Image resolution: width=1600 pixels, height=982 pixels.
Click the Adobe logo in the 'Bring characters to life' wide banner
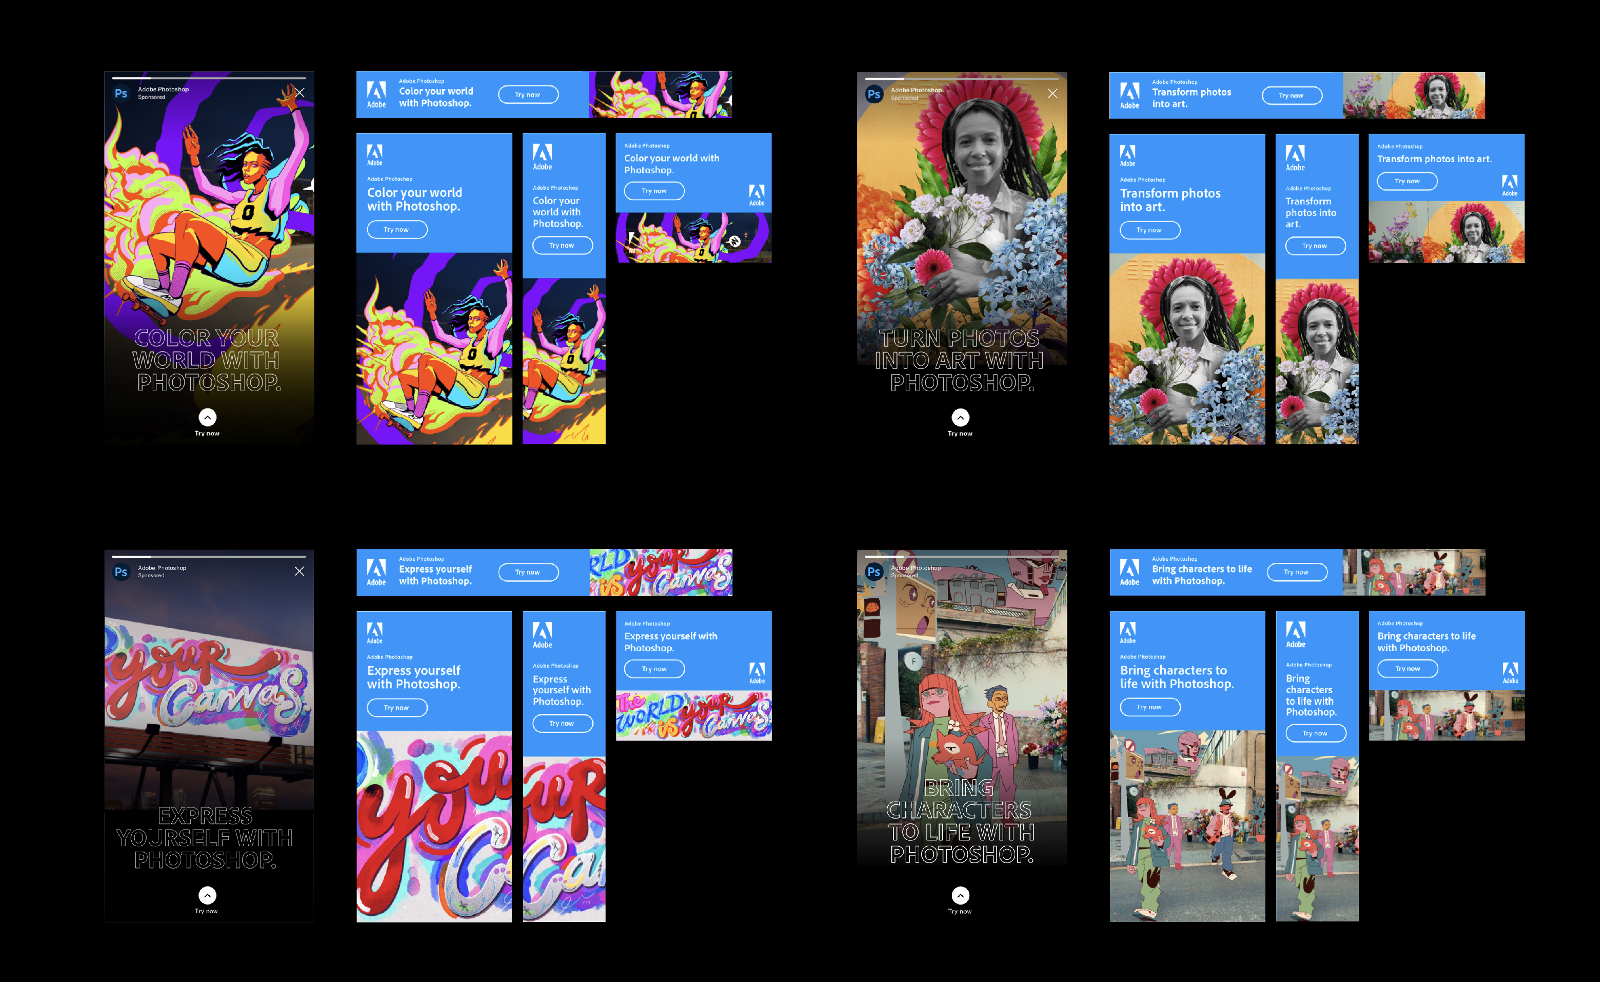1129,572
